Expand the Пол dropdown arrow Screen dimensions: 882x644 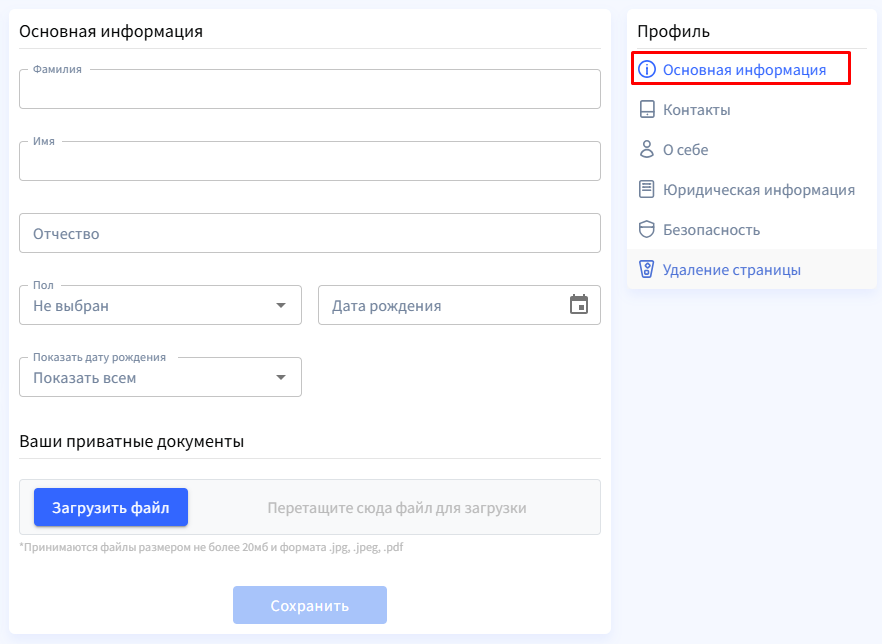pos(281,305)
